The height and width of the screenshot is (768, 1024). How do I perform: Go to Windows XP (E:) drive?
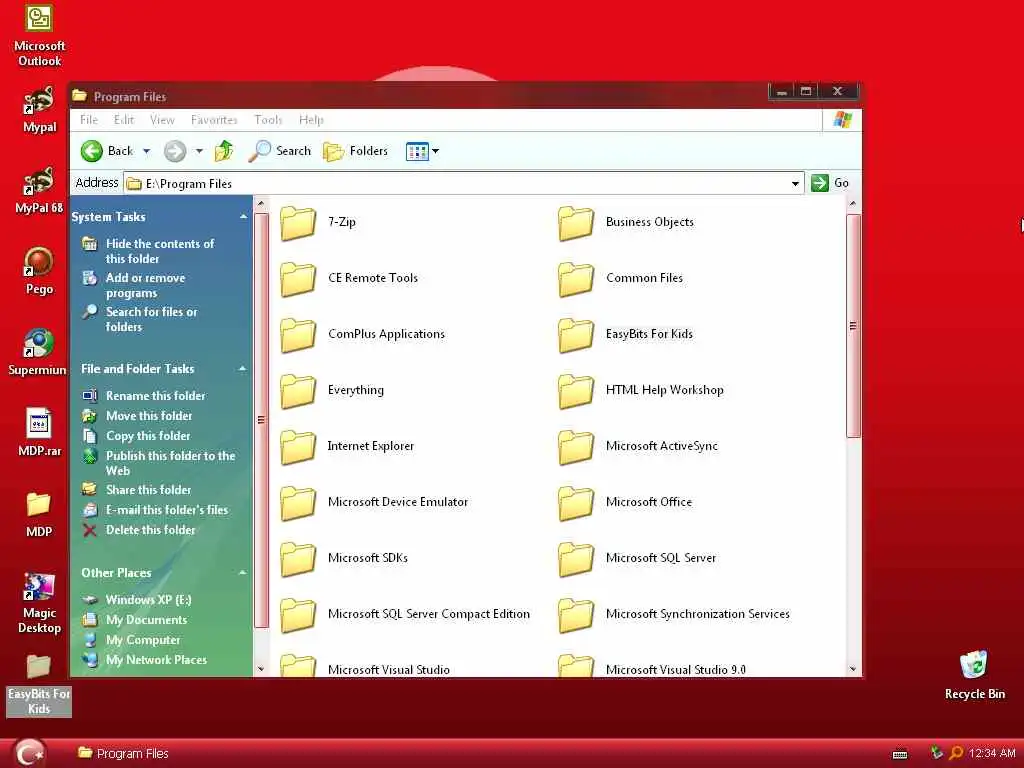[148, 600]
